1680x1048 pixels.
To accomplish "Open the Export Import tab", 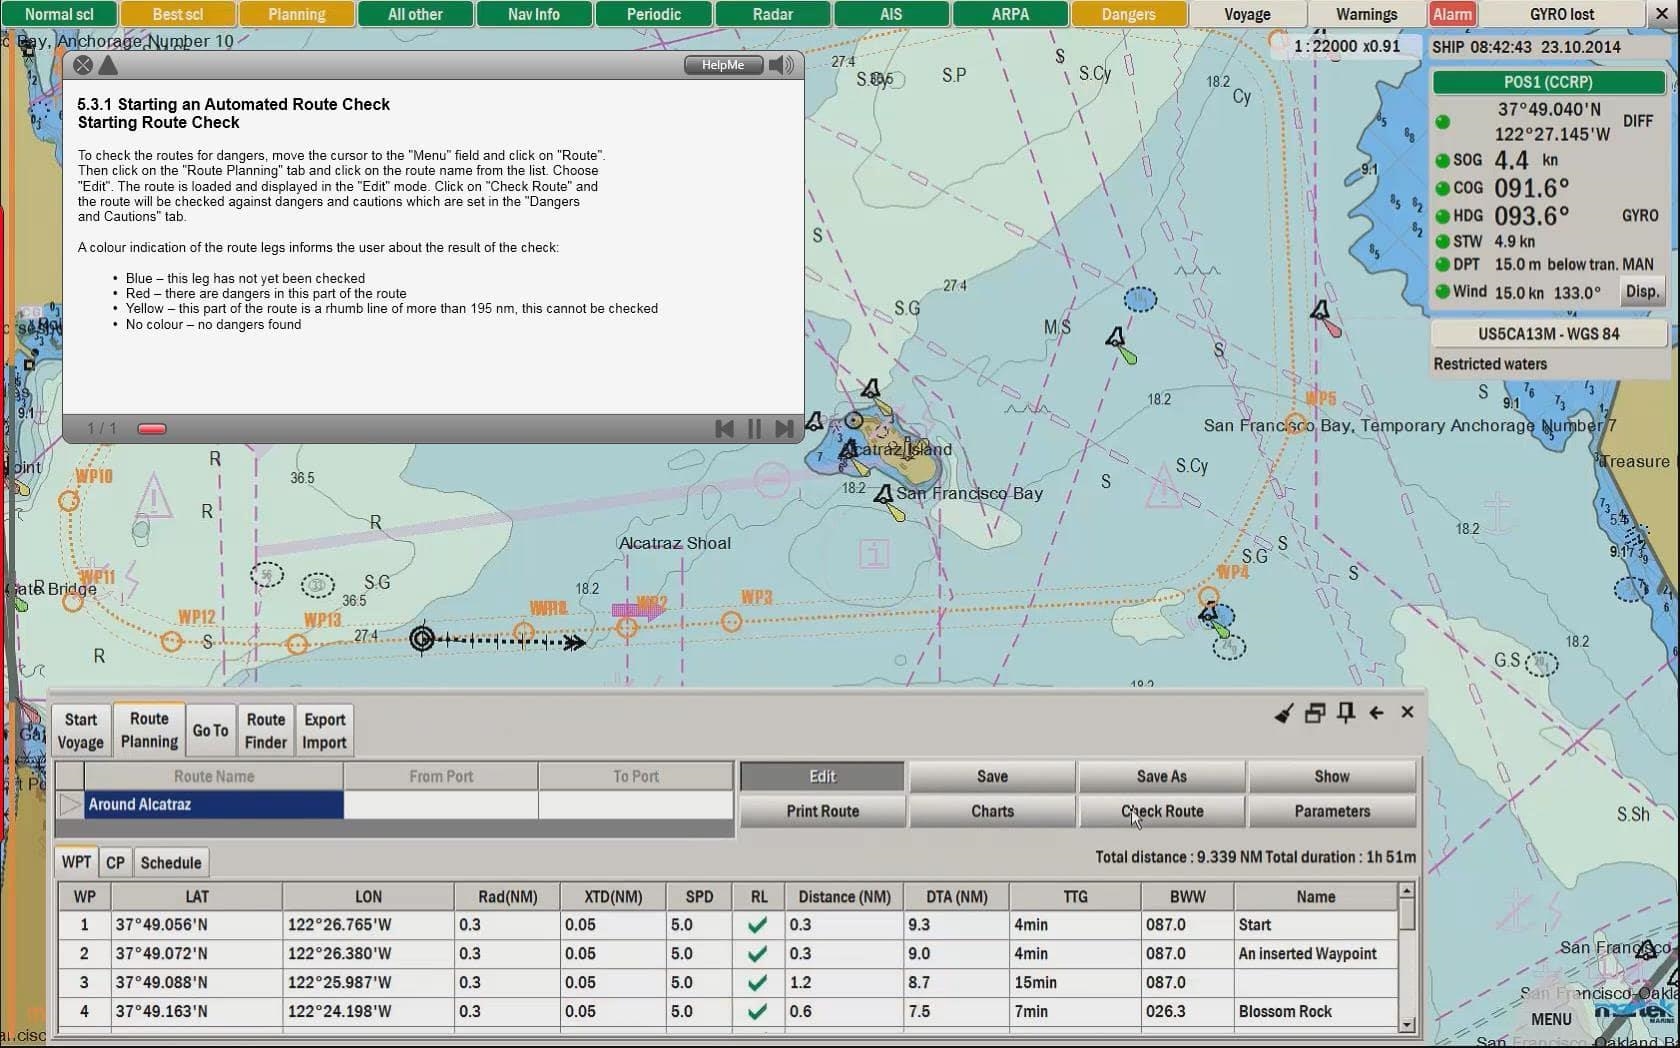I will pos(324,730).
